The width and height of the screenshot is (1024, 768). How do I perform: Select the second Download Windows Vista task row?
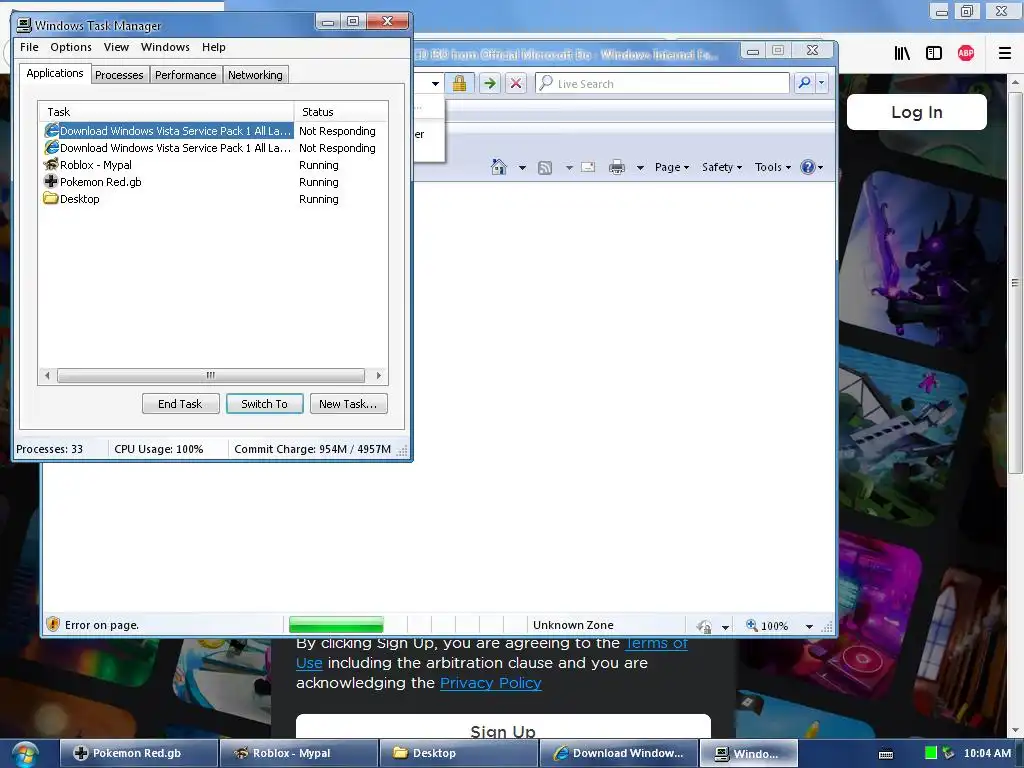pos(212,148)
